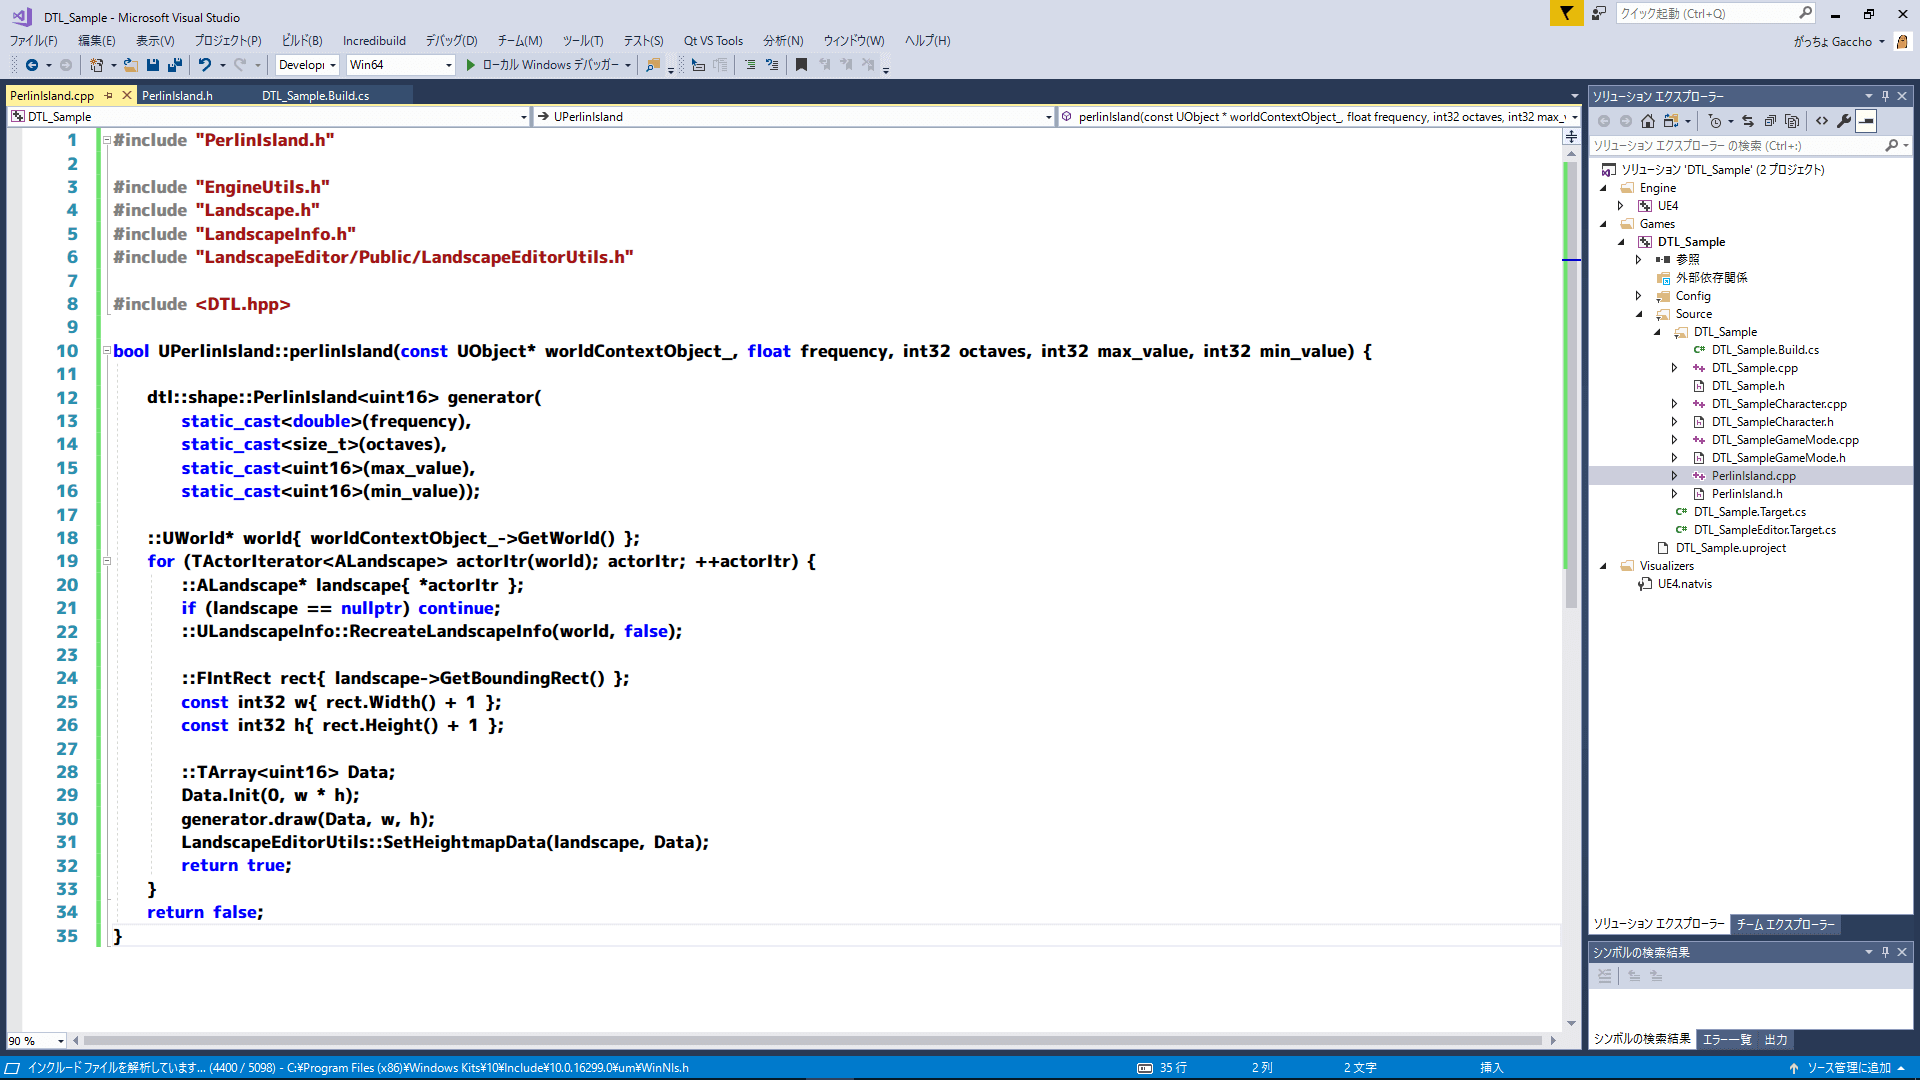Click Home icon in Solution Explorer
The image size is (1920, 1080).
[1648, 121]
